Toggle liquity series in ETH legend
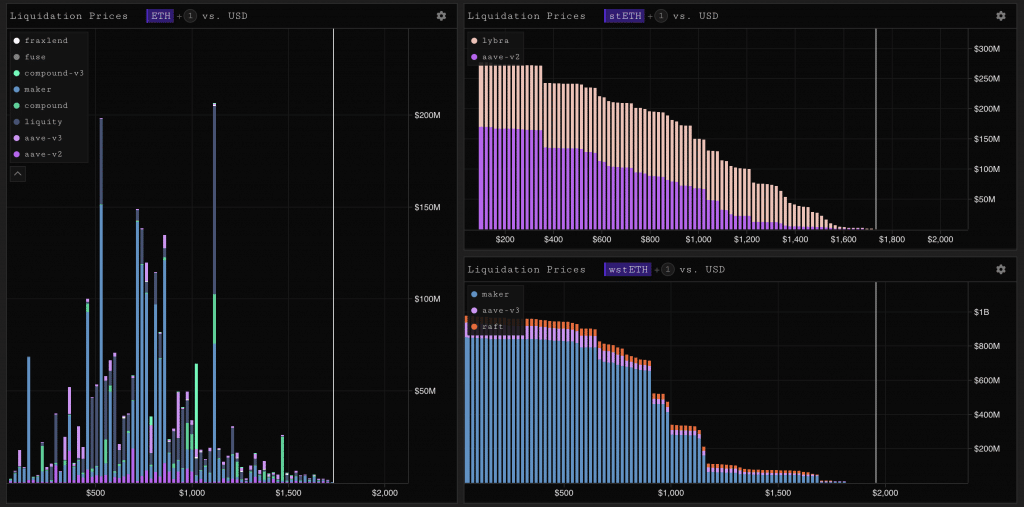Viewport: 1024px width, 507px height. (38, 122)
